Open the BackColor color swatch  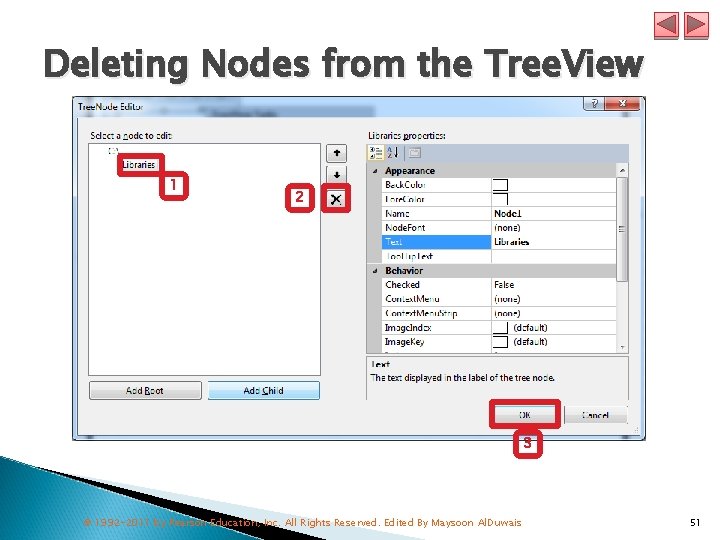point(500,185)
